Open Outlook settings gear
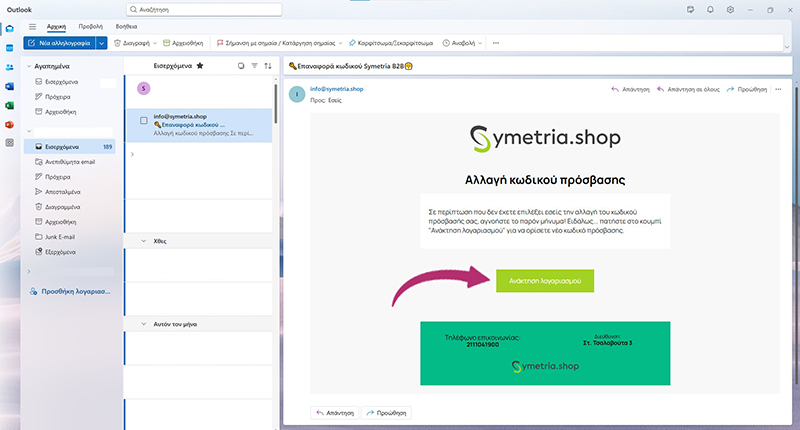 731,9
